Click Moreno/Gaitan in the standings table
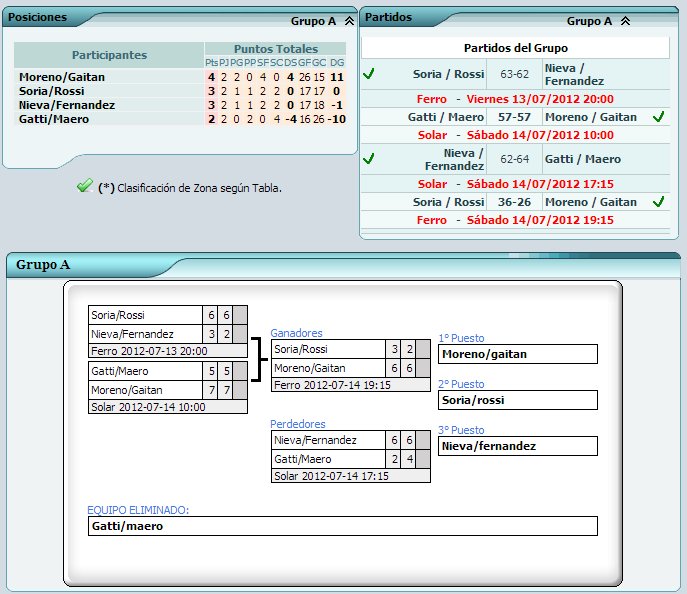The height and width of the screenshot is (594, 687). click(61, 77)
